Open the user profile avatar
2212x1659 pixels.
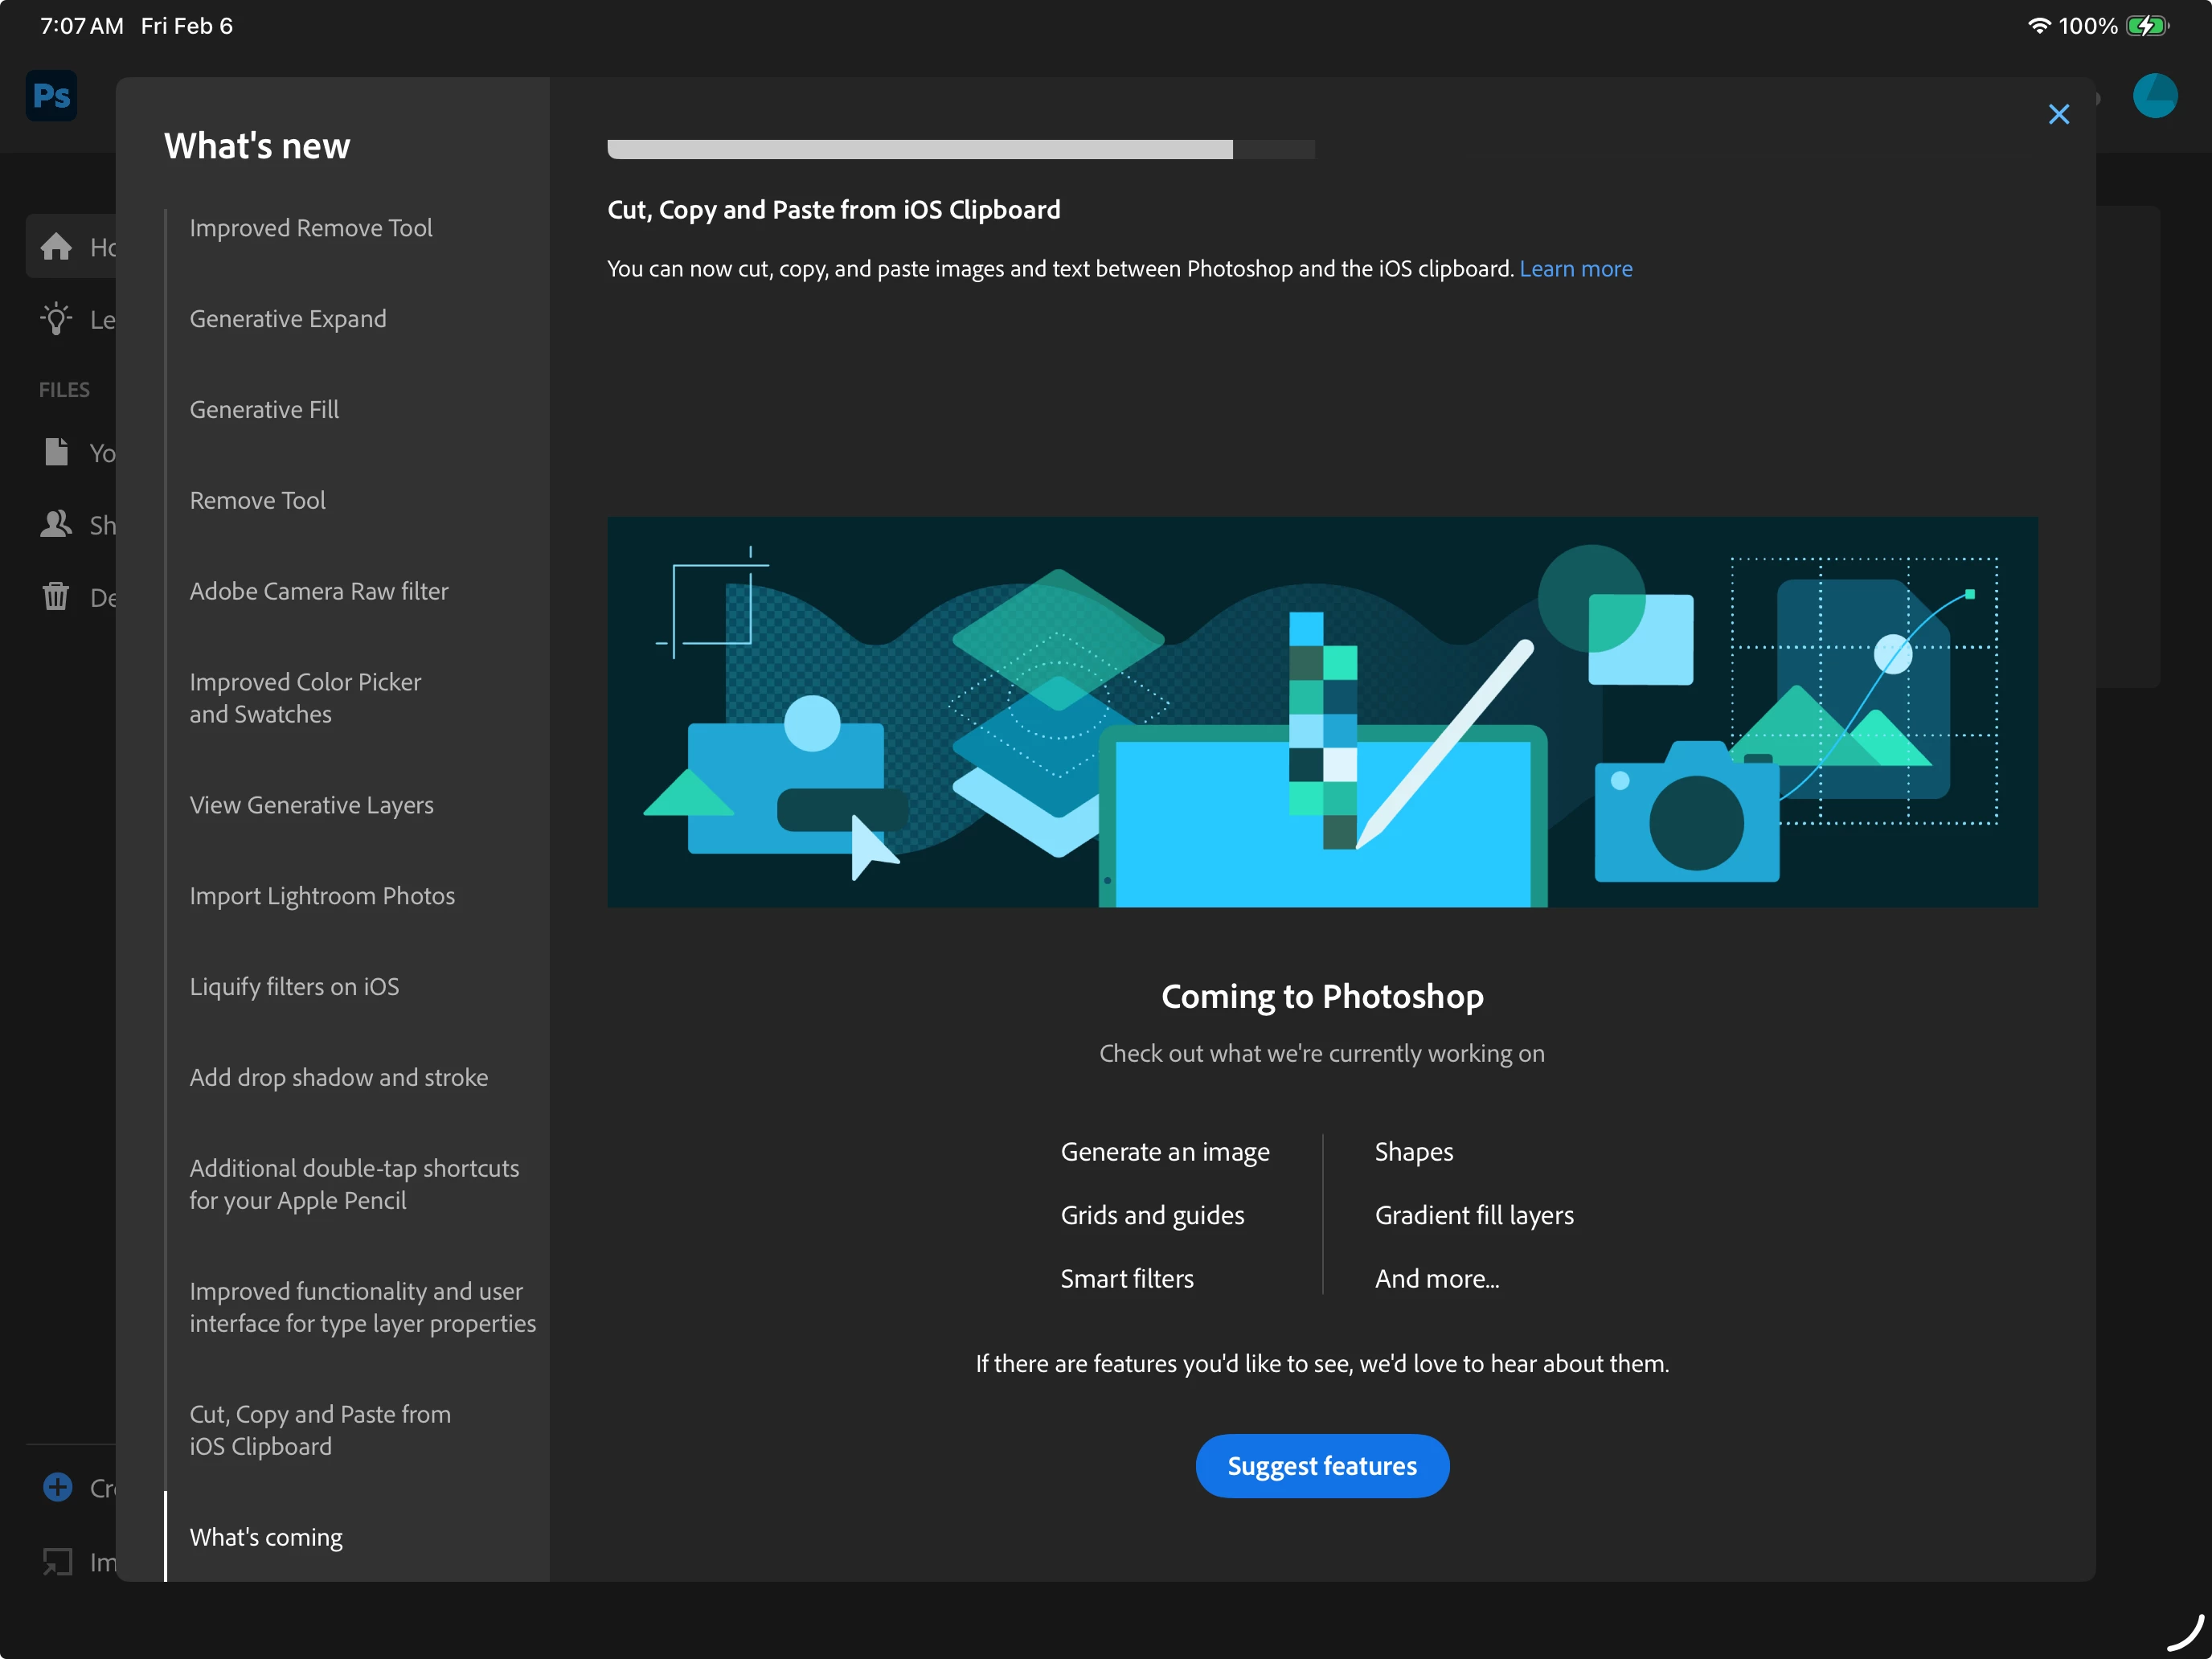tap(2154, 96)
